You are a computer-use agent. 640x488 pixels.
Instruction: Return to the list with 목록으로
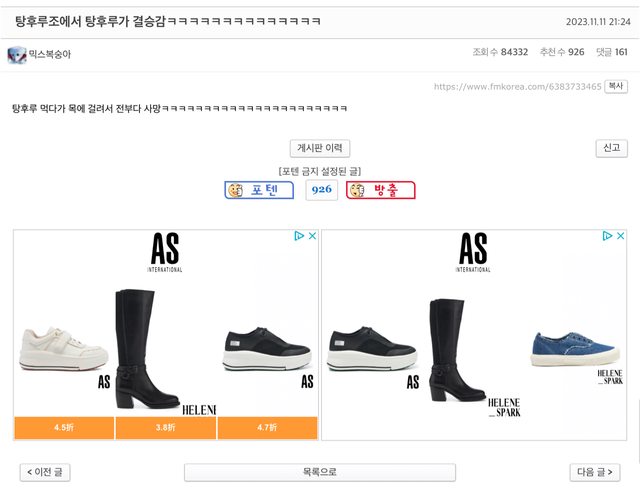(320, 472)
